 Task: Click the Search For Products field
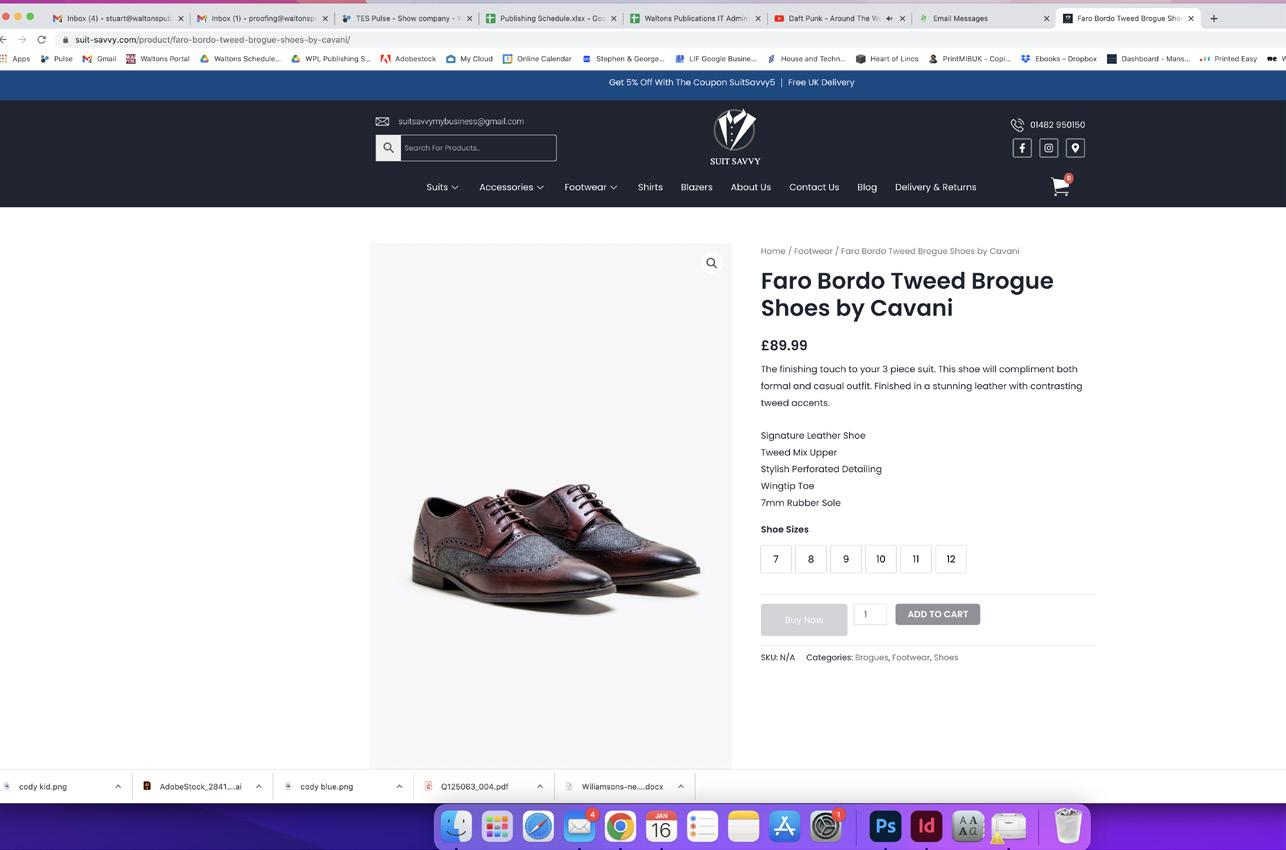pos(478,148)
